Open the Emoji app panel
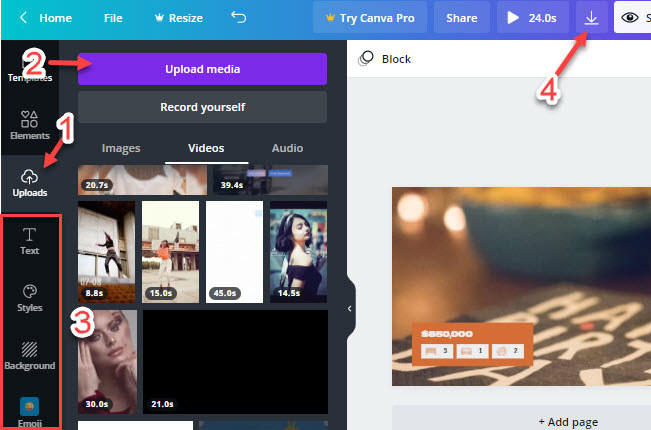 29,412
